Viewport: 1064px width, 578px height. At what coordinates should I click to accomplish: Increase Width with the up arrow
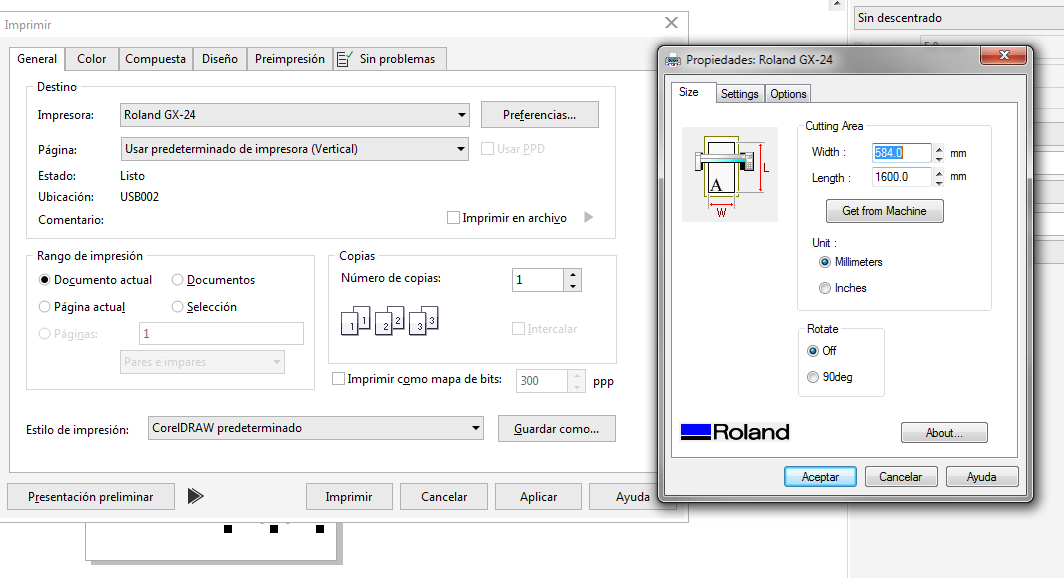tap(939, 149)
